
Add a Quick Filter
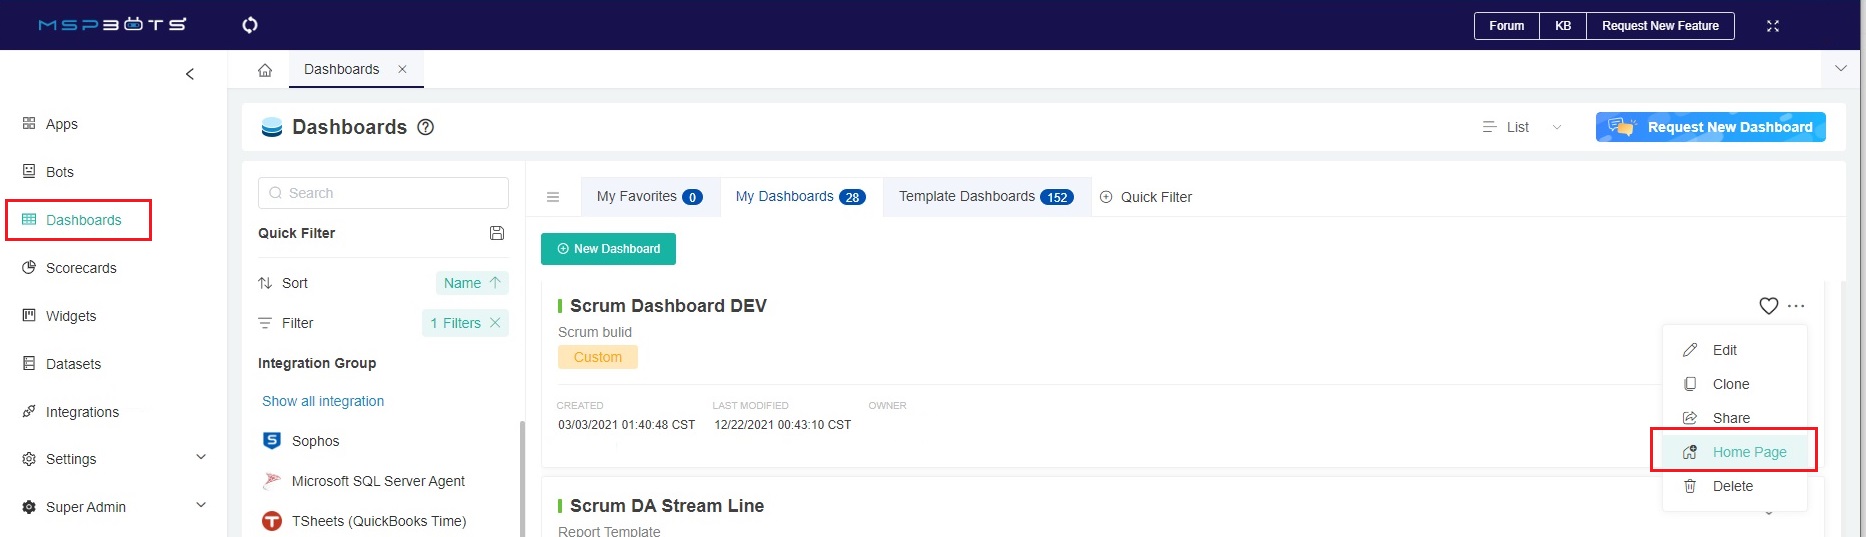(1146, 197)
